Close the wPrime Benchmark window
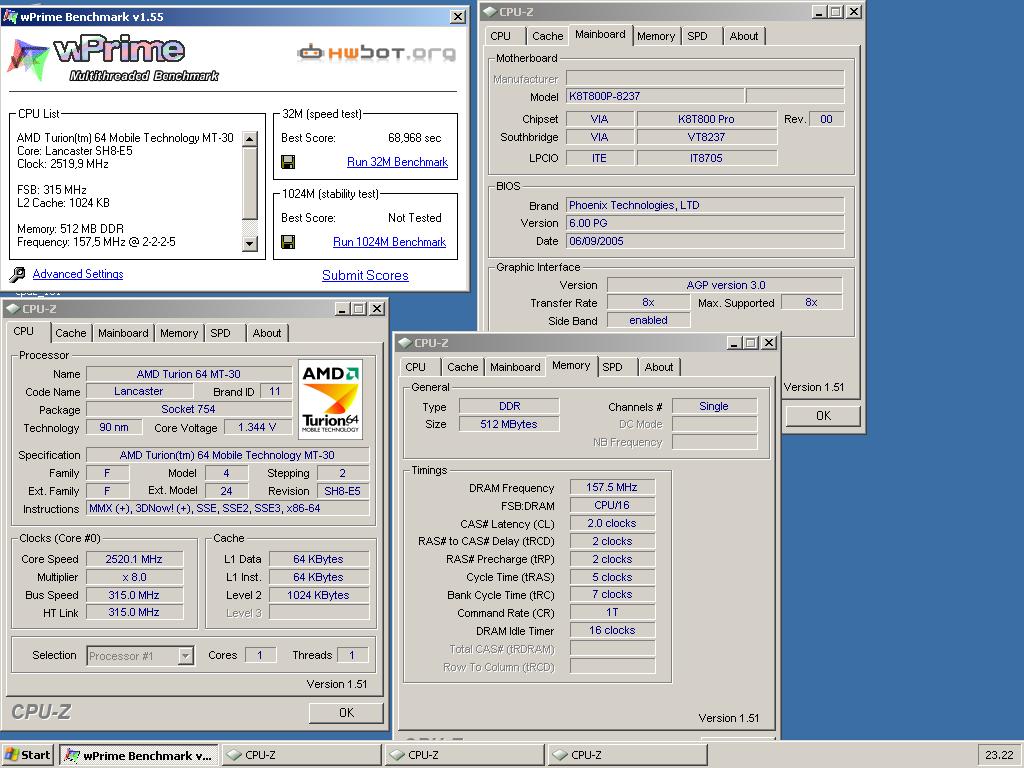This screenshot has height=768, width=1024. pos(458,16)
